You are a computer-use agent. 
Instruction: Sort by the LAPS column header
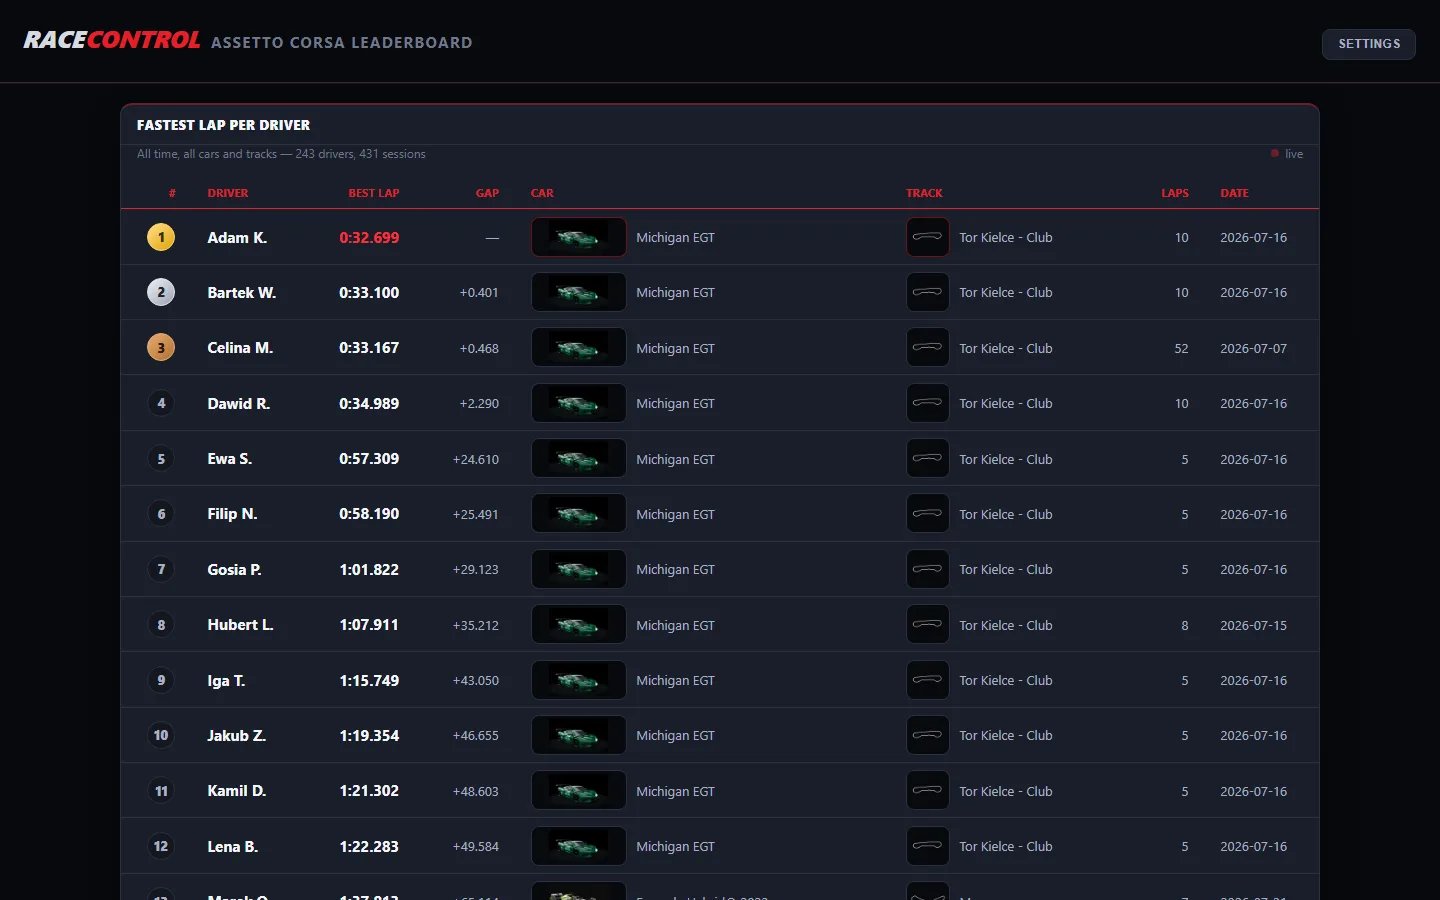(x=1175, y=193)
